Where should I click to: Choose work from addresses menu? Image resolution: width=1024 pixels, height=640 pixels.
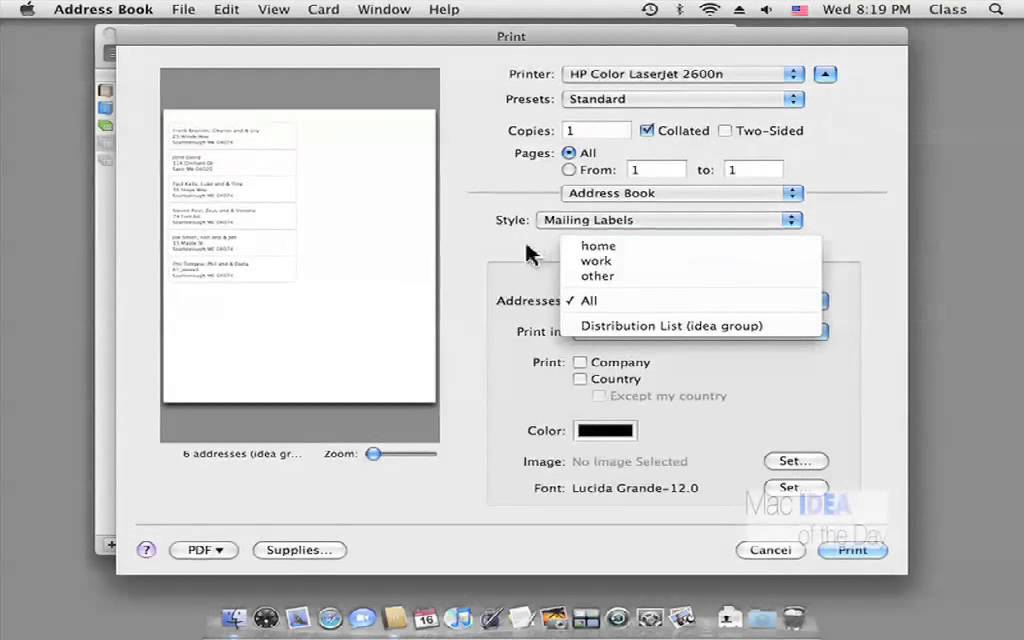[691, 261]
